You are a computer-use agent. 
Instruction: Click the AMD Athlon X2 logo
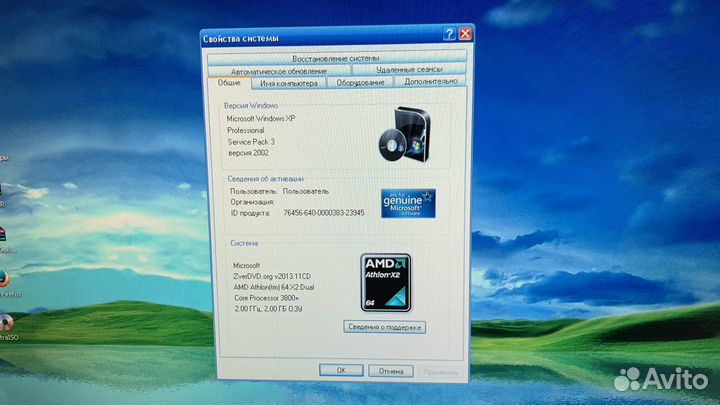(385, 280)
